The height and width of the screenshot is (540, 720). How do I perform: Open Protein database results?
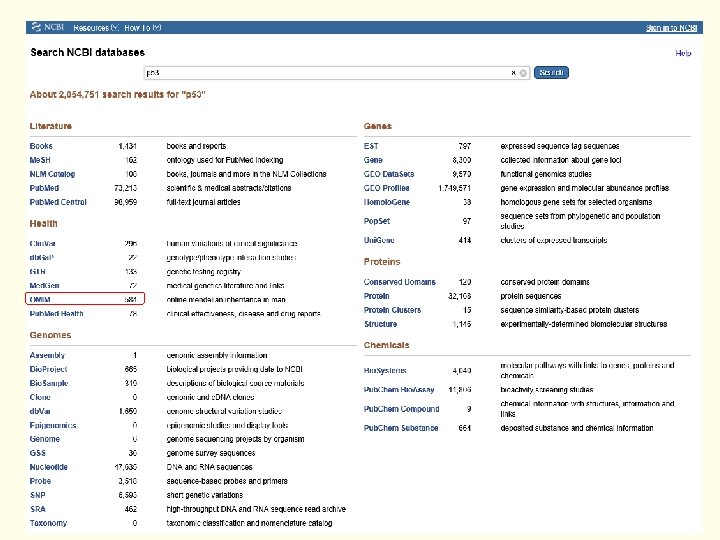click(377, 296)
